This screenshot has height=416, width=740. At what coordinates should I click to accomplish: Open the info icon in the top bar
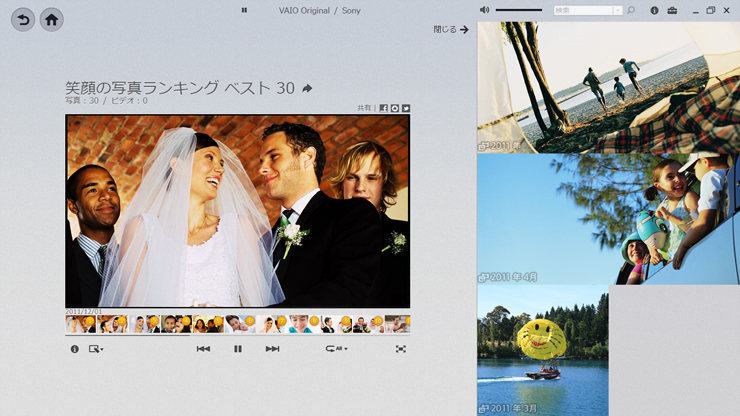[654, 10]
